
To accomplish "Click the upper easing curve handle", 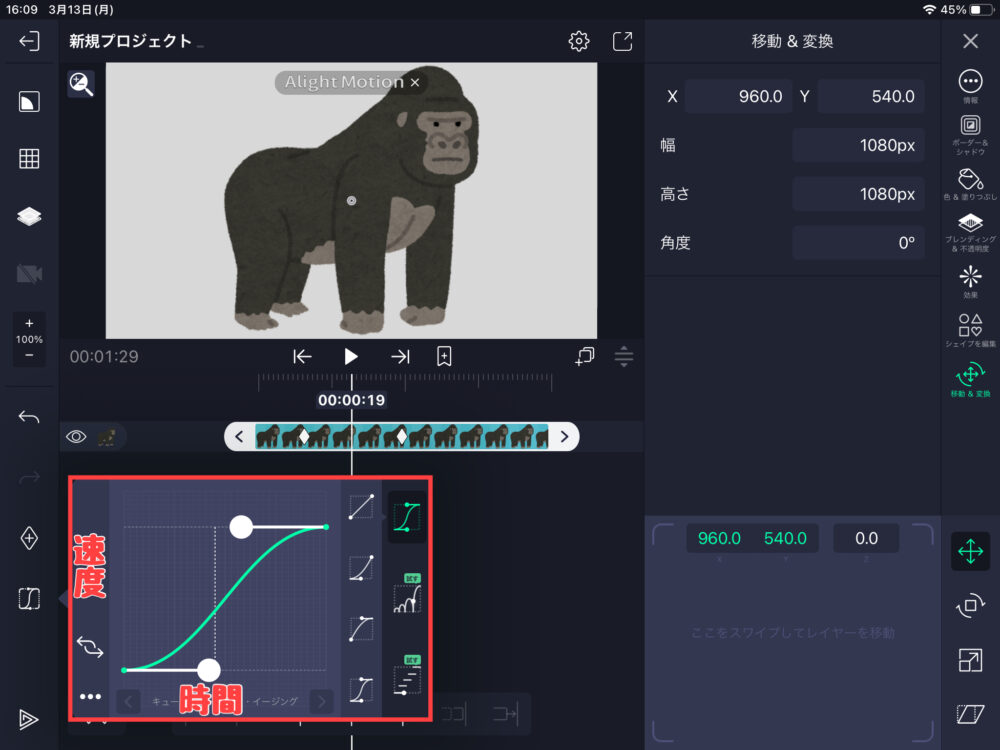I will [x=241, y=526].
